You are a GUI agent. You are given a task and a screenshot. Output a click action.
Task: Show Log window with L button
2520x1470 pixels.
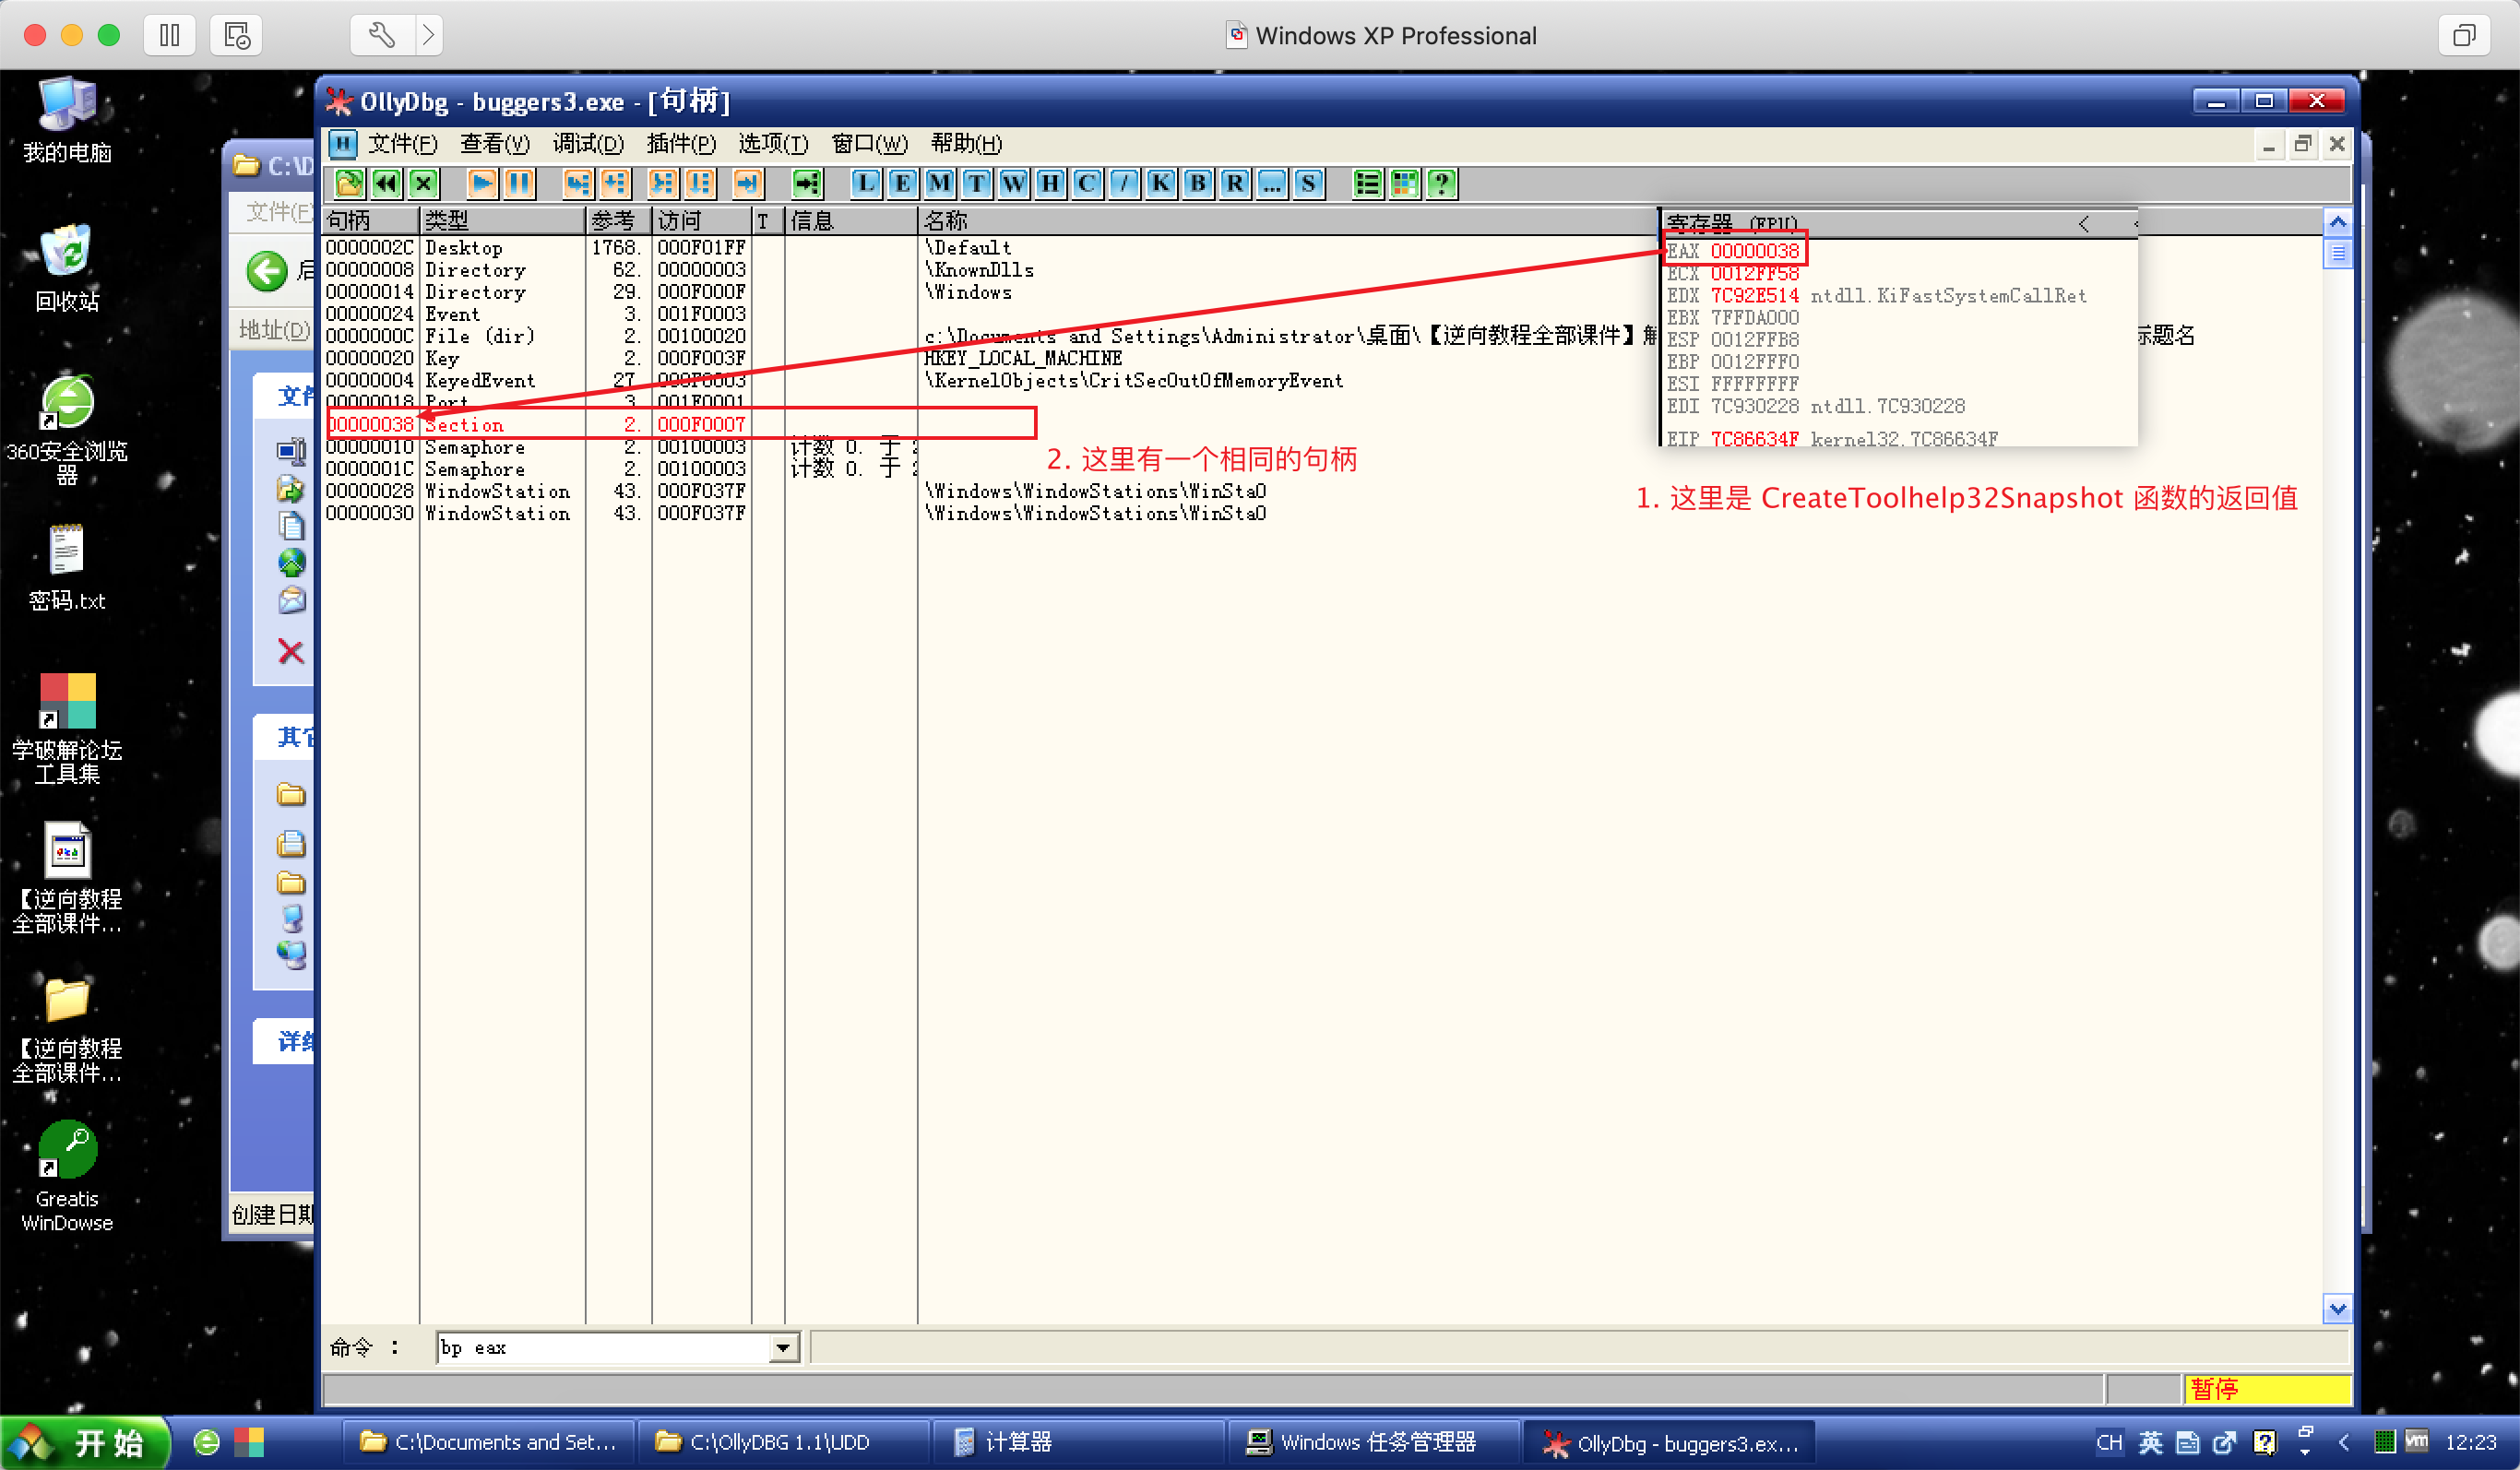(x=865, y=183)
